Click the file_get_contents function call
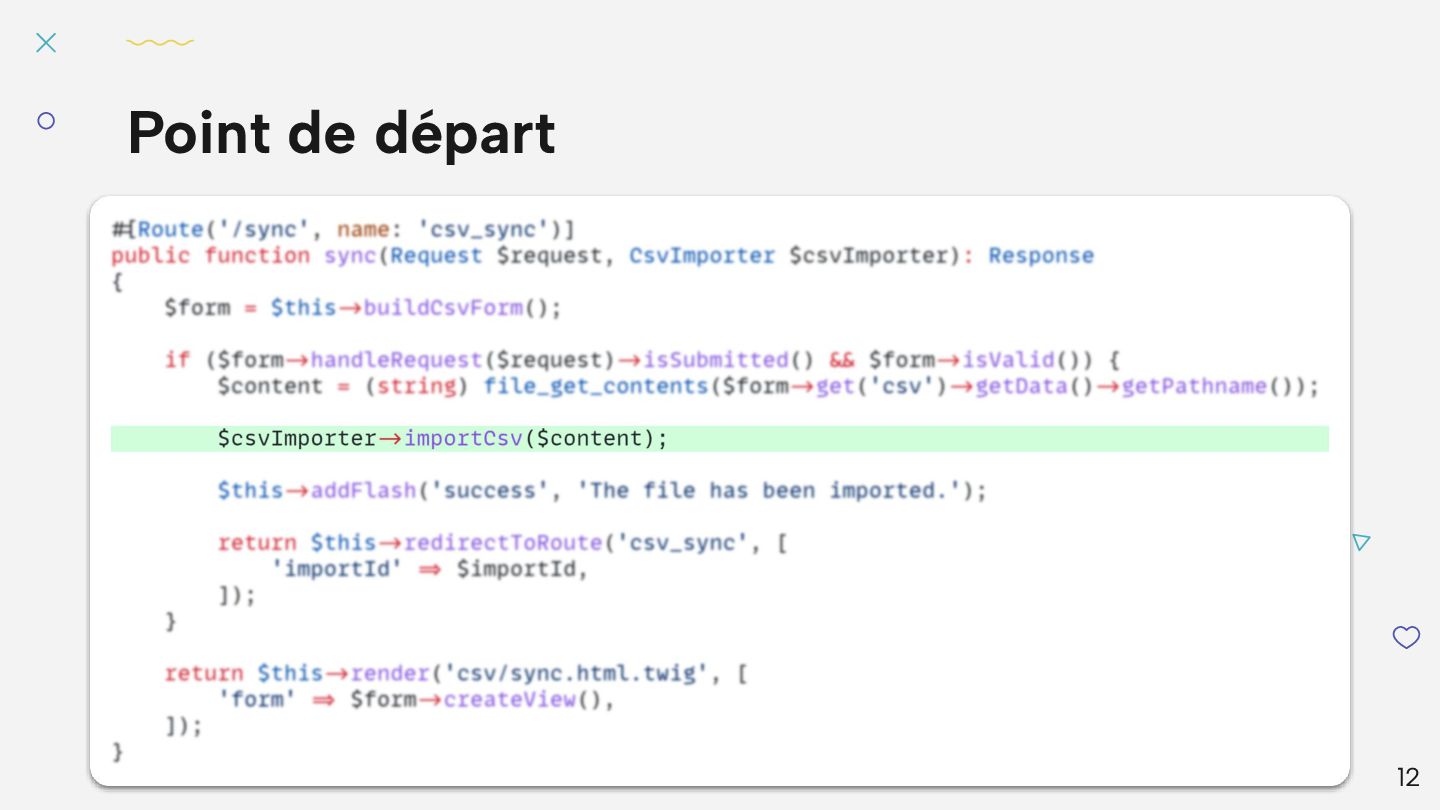Image resolution: width=1440 pixels, height=810 pixels. (596, 386)
